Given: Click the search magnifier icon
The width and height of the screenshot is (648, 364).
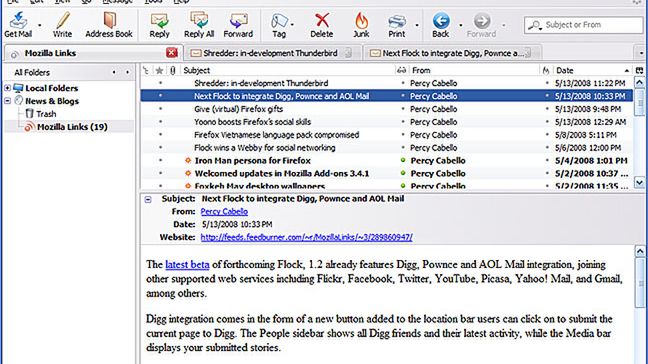Looking at the screenshot, I should pos(535,25).
